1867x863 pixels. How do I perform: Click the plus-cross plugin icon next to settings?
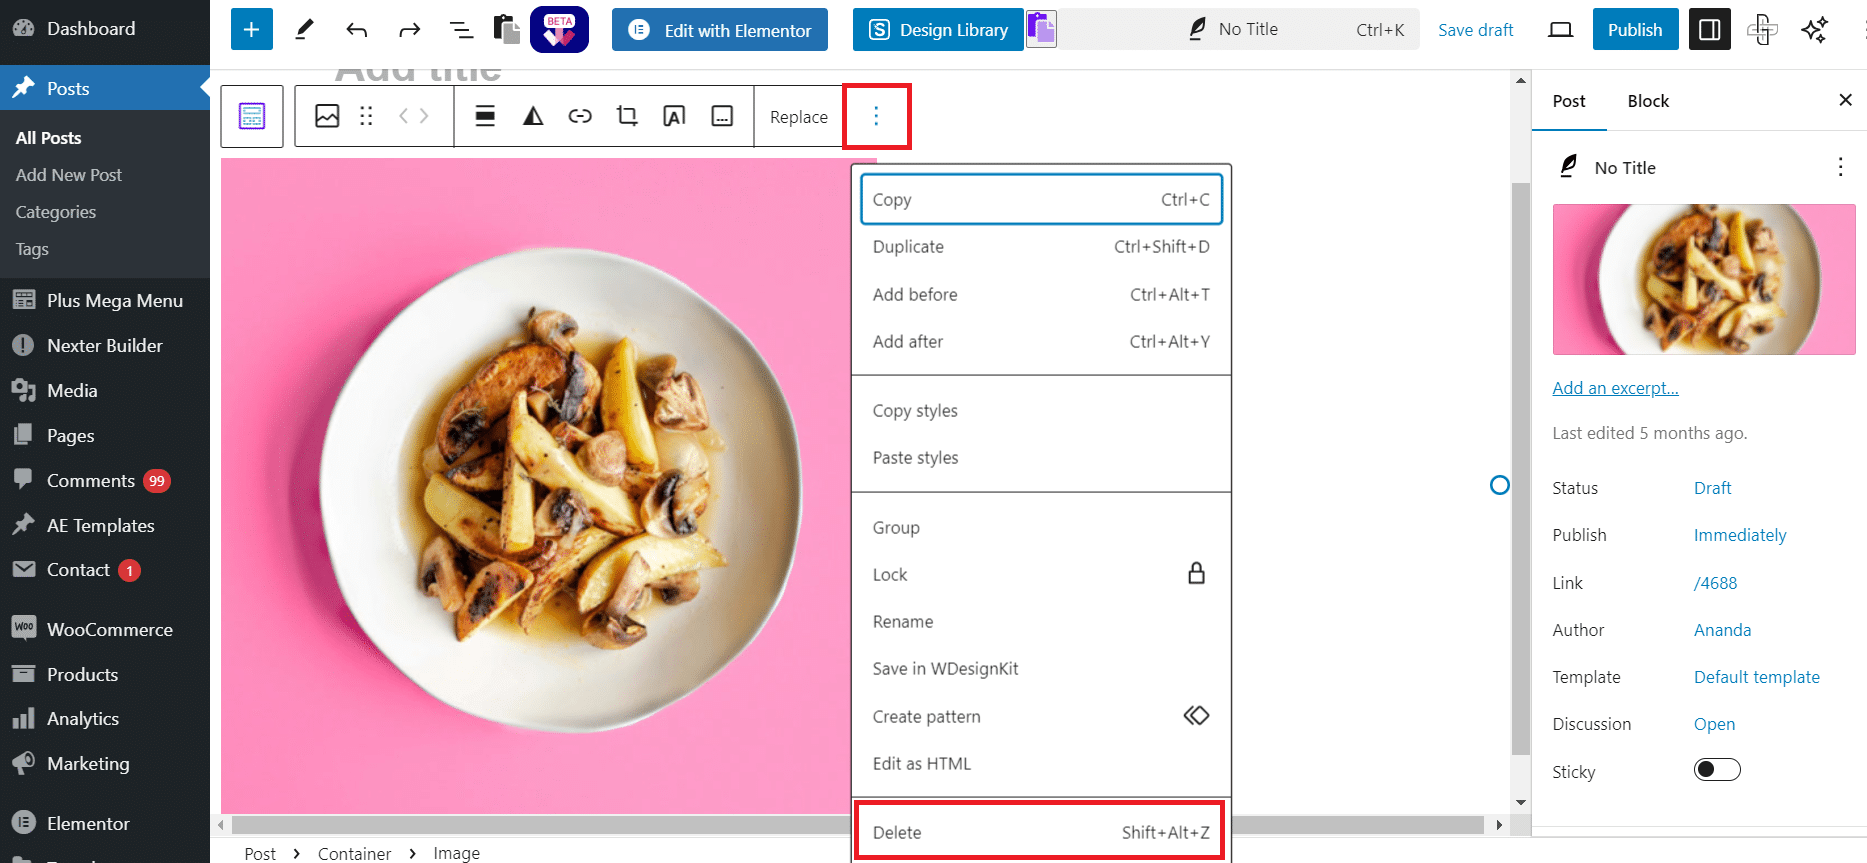[x=1762, y=30]
